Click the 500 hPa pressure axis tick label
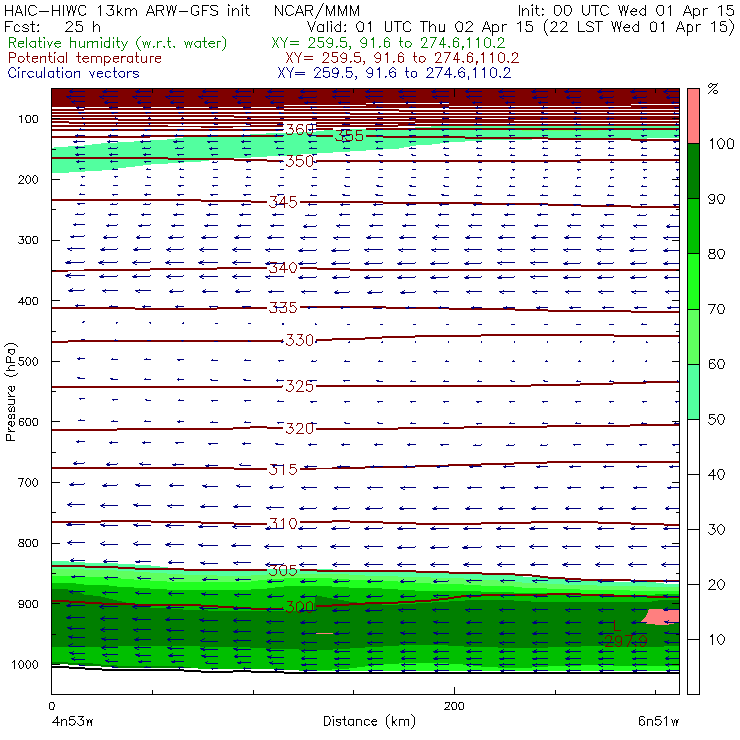The image size is (740, 740). click(28, 362)
